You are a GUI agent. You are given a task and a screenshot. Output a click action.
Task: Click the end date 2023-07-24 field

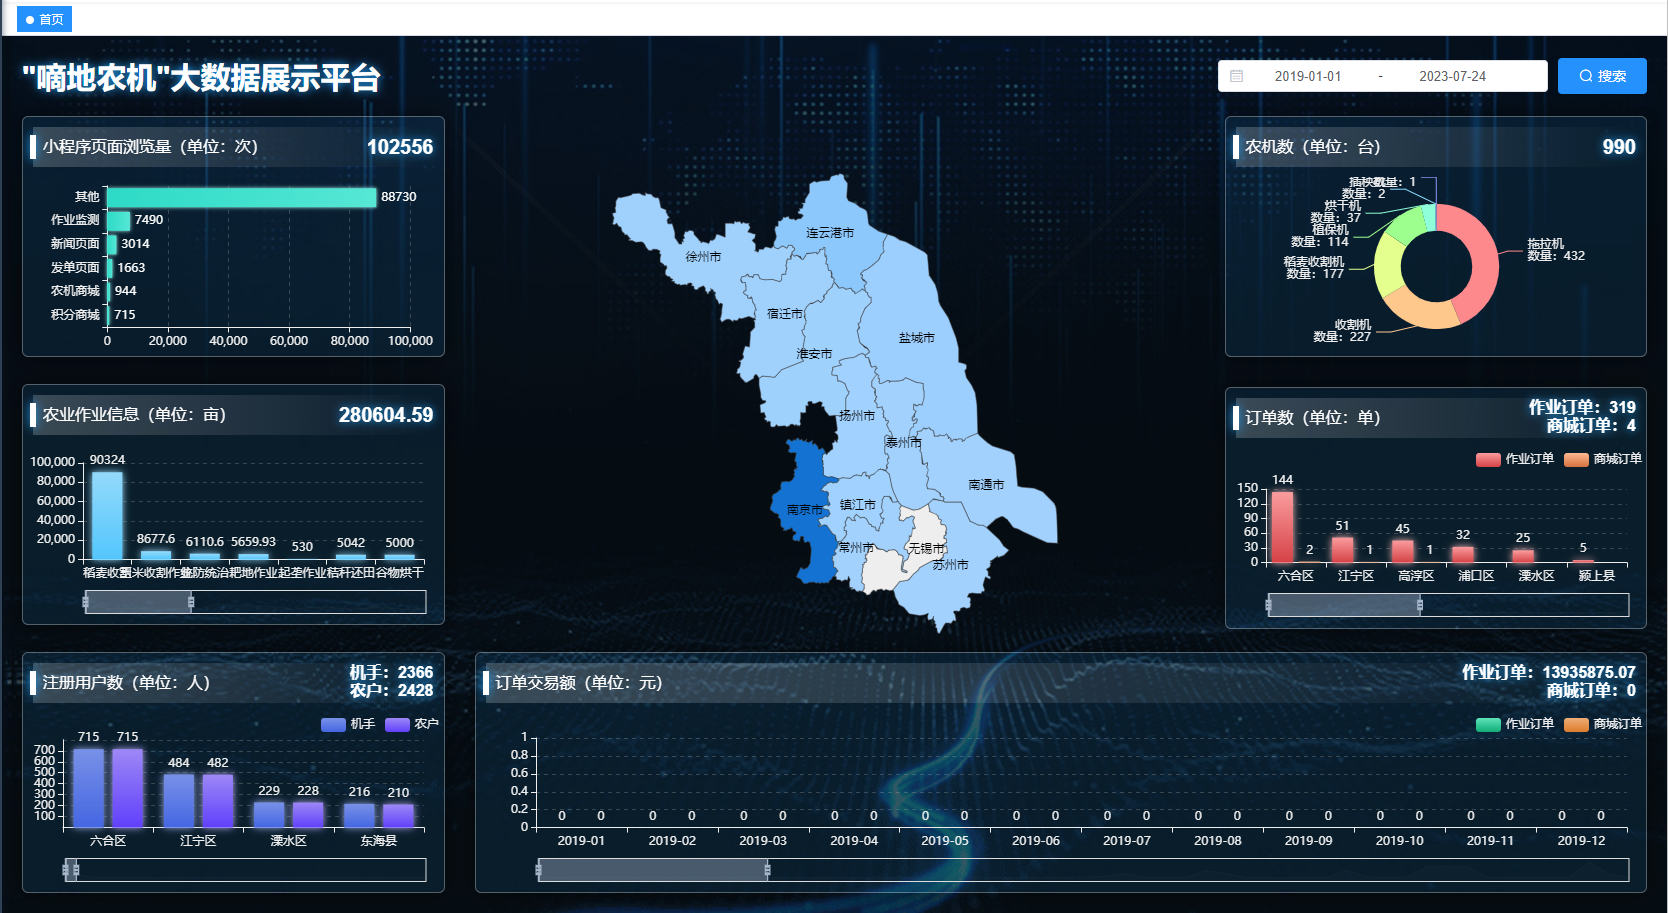point(1451,76)
